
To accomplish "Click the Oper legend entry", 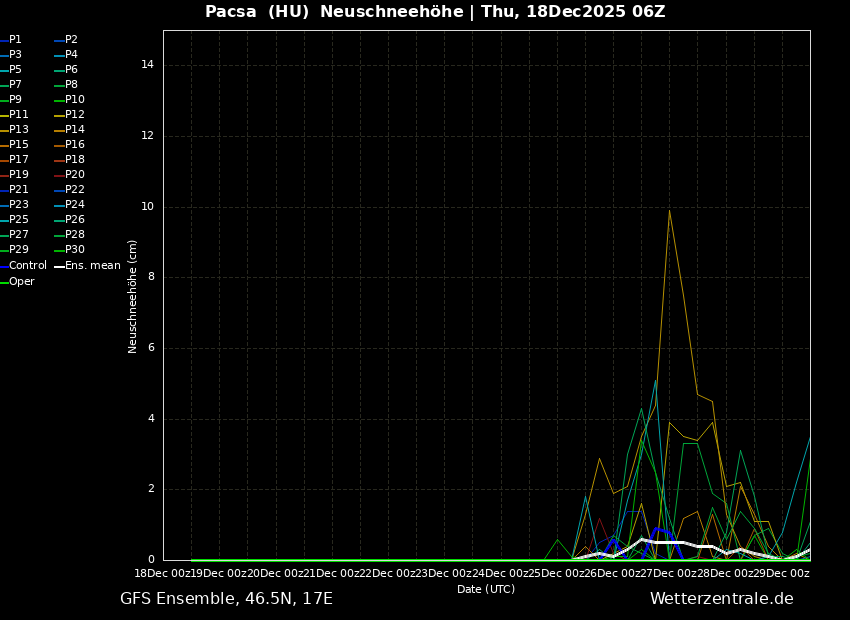I will pos(21,282).
